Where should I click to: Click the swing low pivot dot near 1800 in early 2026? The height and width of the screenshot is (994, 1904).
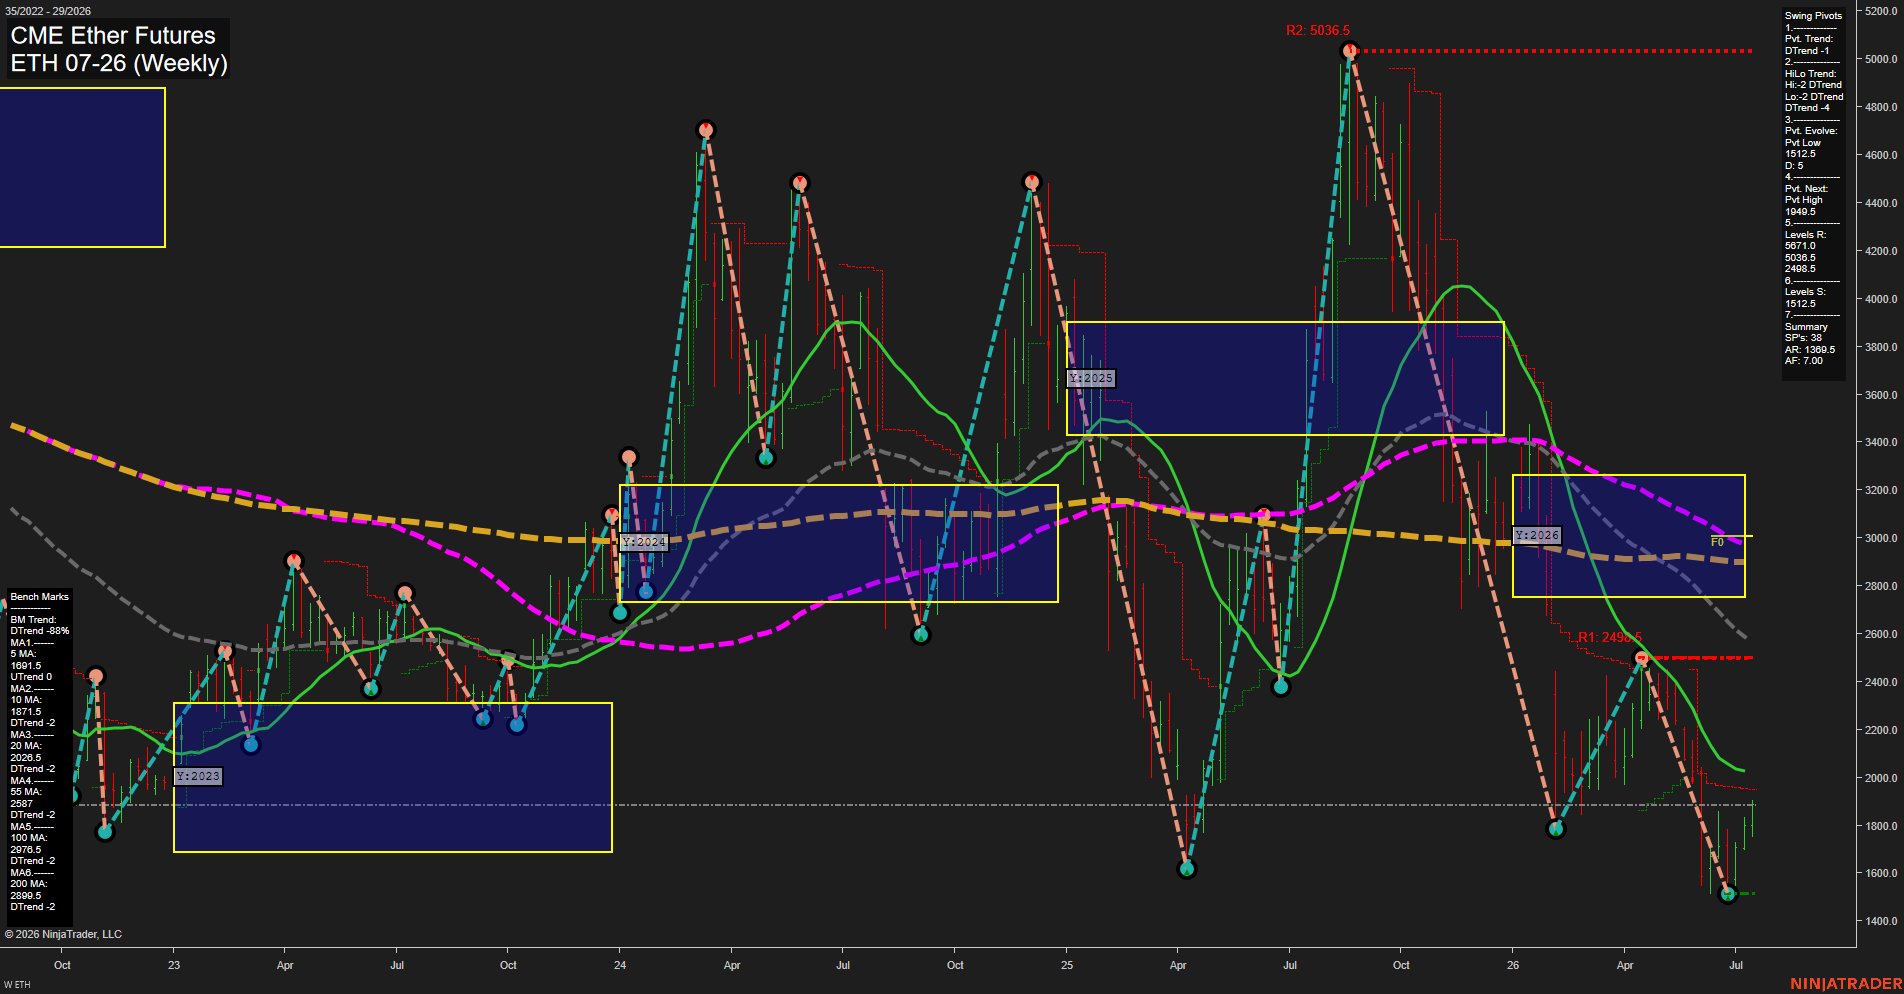(1555, 829)
